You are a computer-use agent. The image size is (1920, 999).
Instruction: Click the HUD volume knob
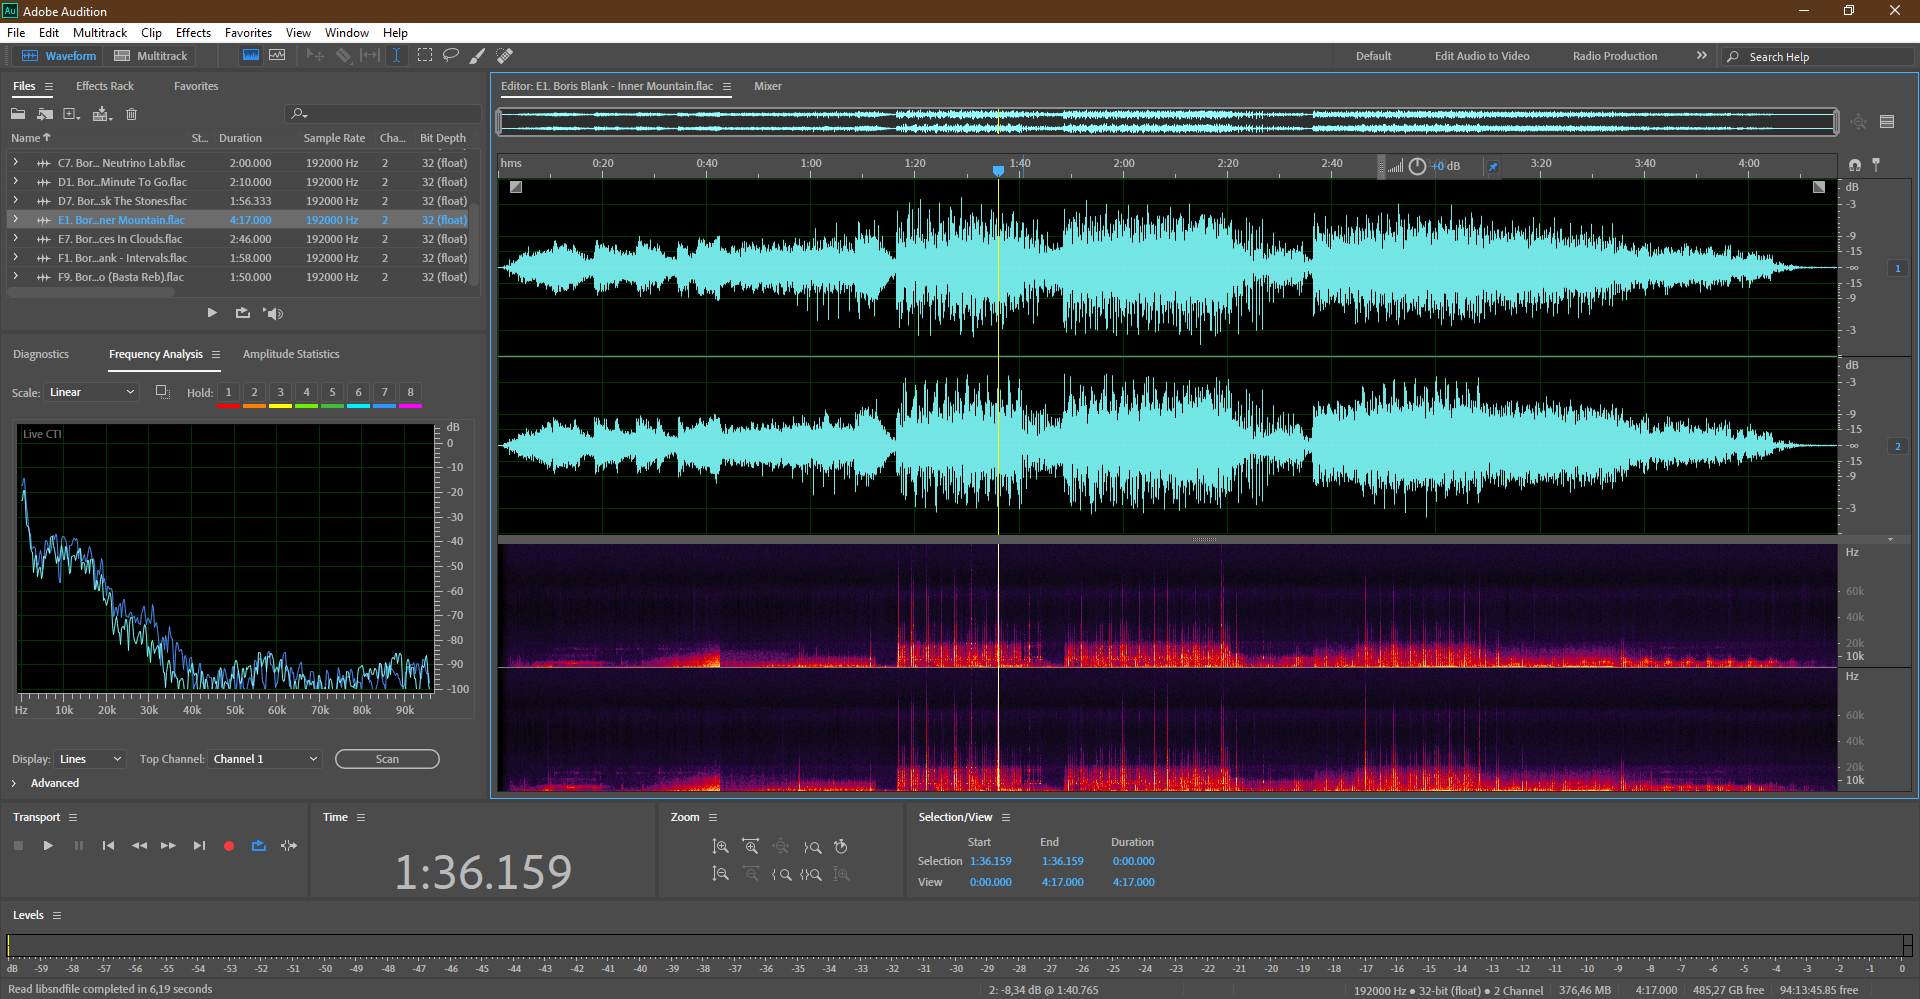(x=1417, y=166)
